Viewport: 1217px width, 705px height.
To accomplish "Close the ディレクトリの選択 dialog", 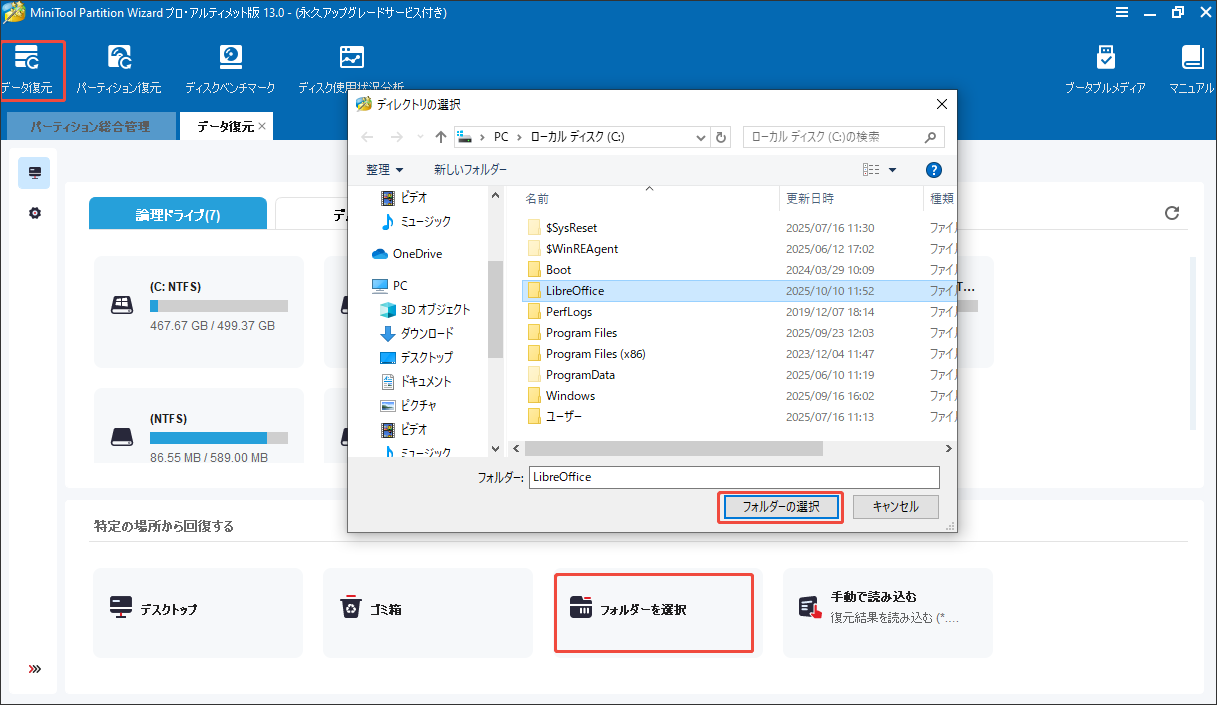I will coord(941,104).
